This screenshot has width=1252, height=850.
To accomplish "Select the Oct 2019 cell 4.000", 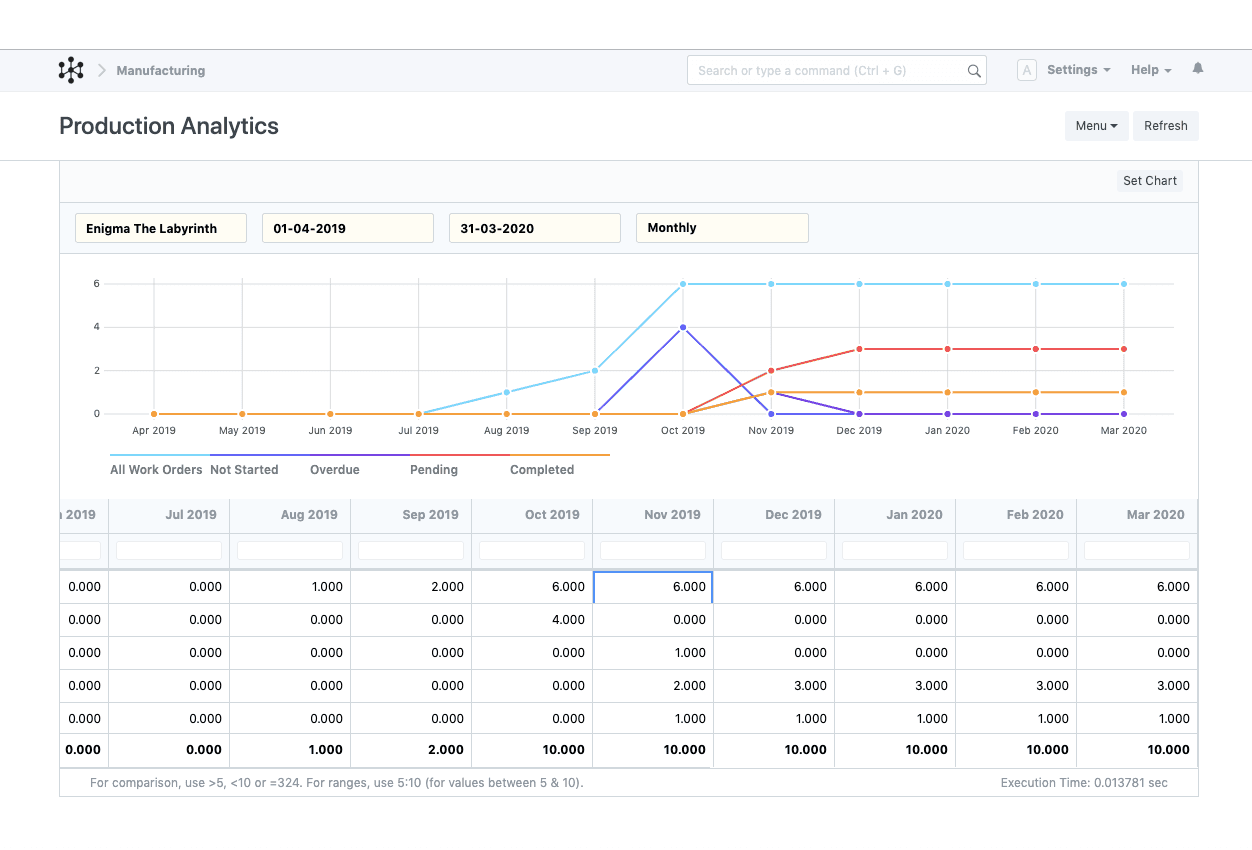I will click(x=532, y=620).
